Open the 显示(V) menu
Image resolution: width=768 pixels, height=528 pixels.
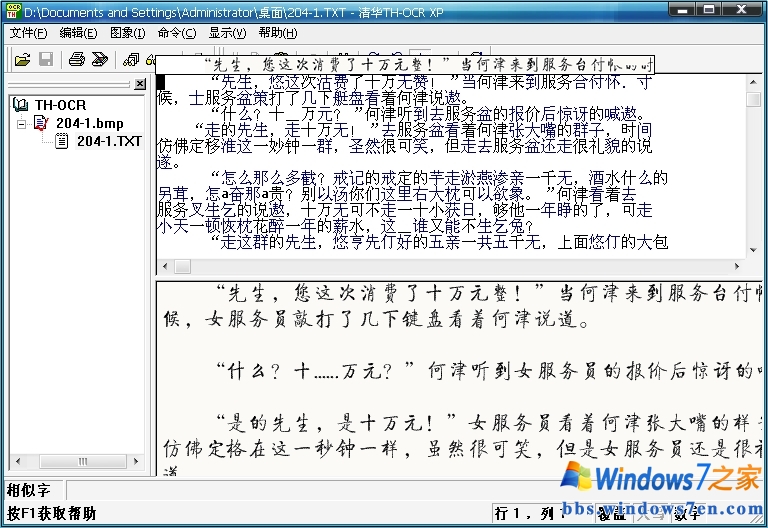click(x=227, y=33)
